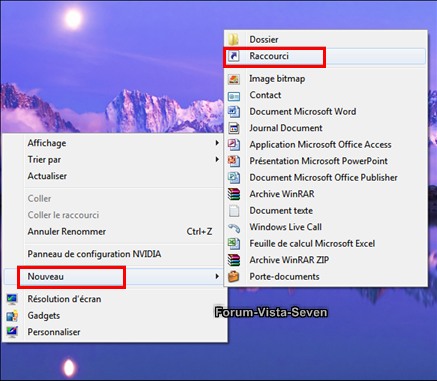Click the Image bitmap icon
The width and height of the screenshot is (437, 381).
[x=234, y=79]
